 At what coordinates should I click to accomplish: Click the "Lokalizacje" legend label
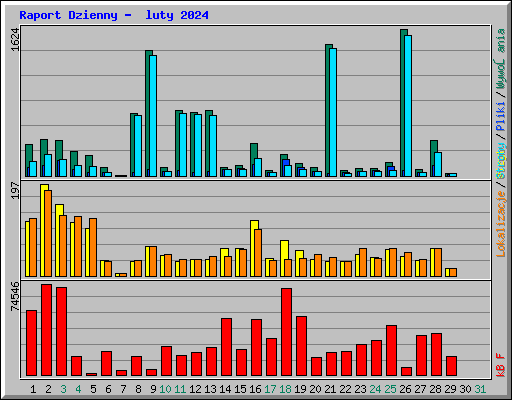[x=501, y=224]
